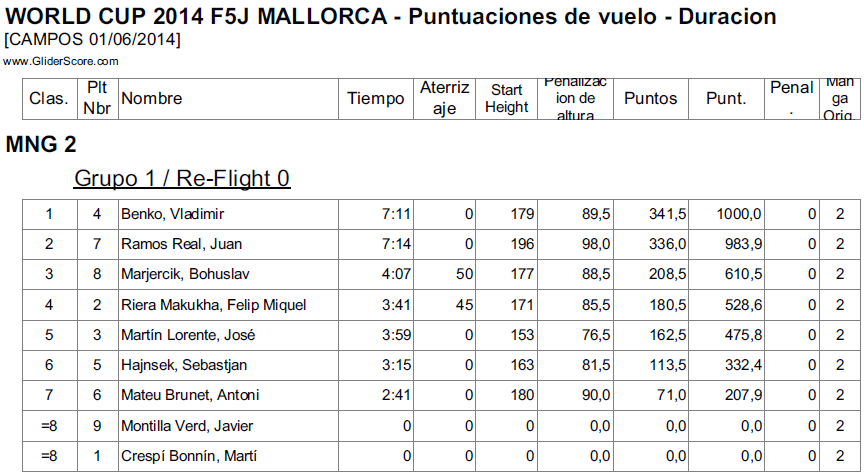Click pilot name Benko, Vladimir

[172, 214]
